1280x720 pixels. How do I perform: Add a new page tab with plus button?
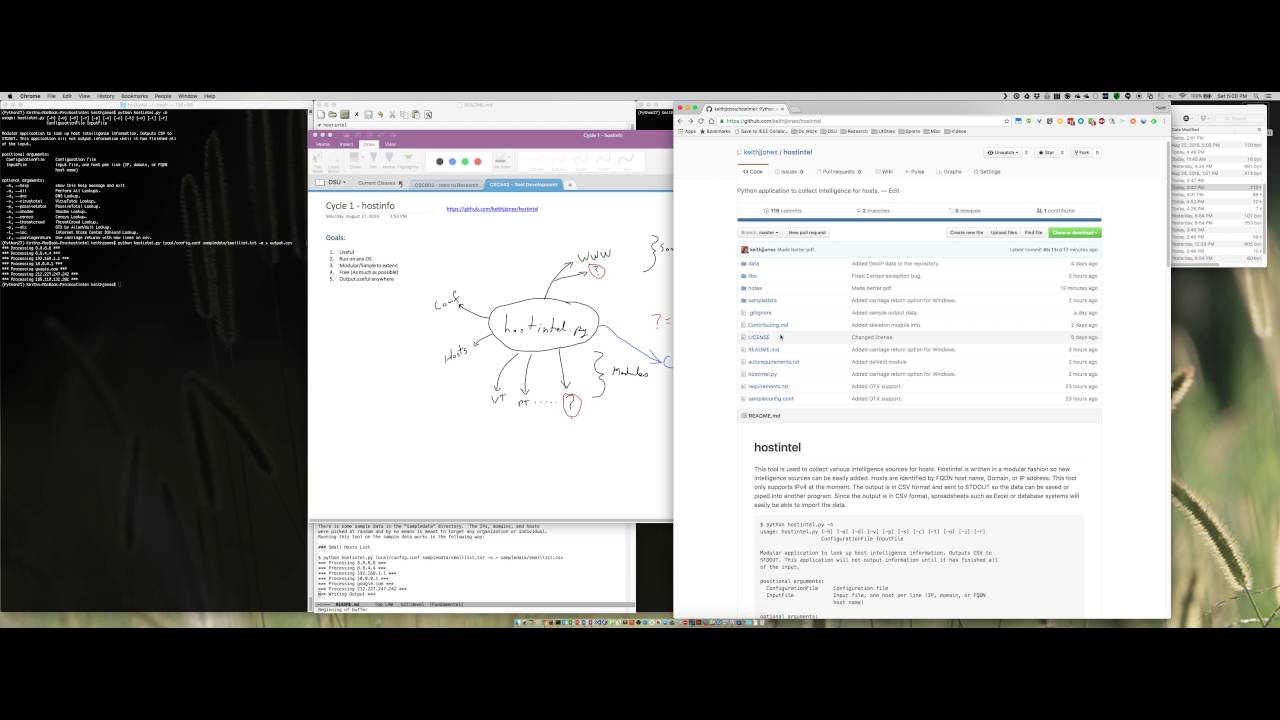pos(570,185)
